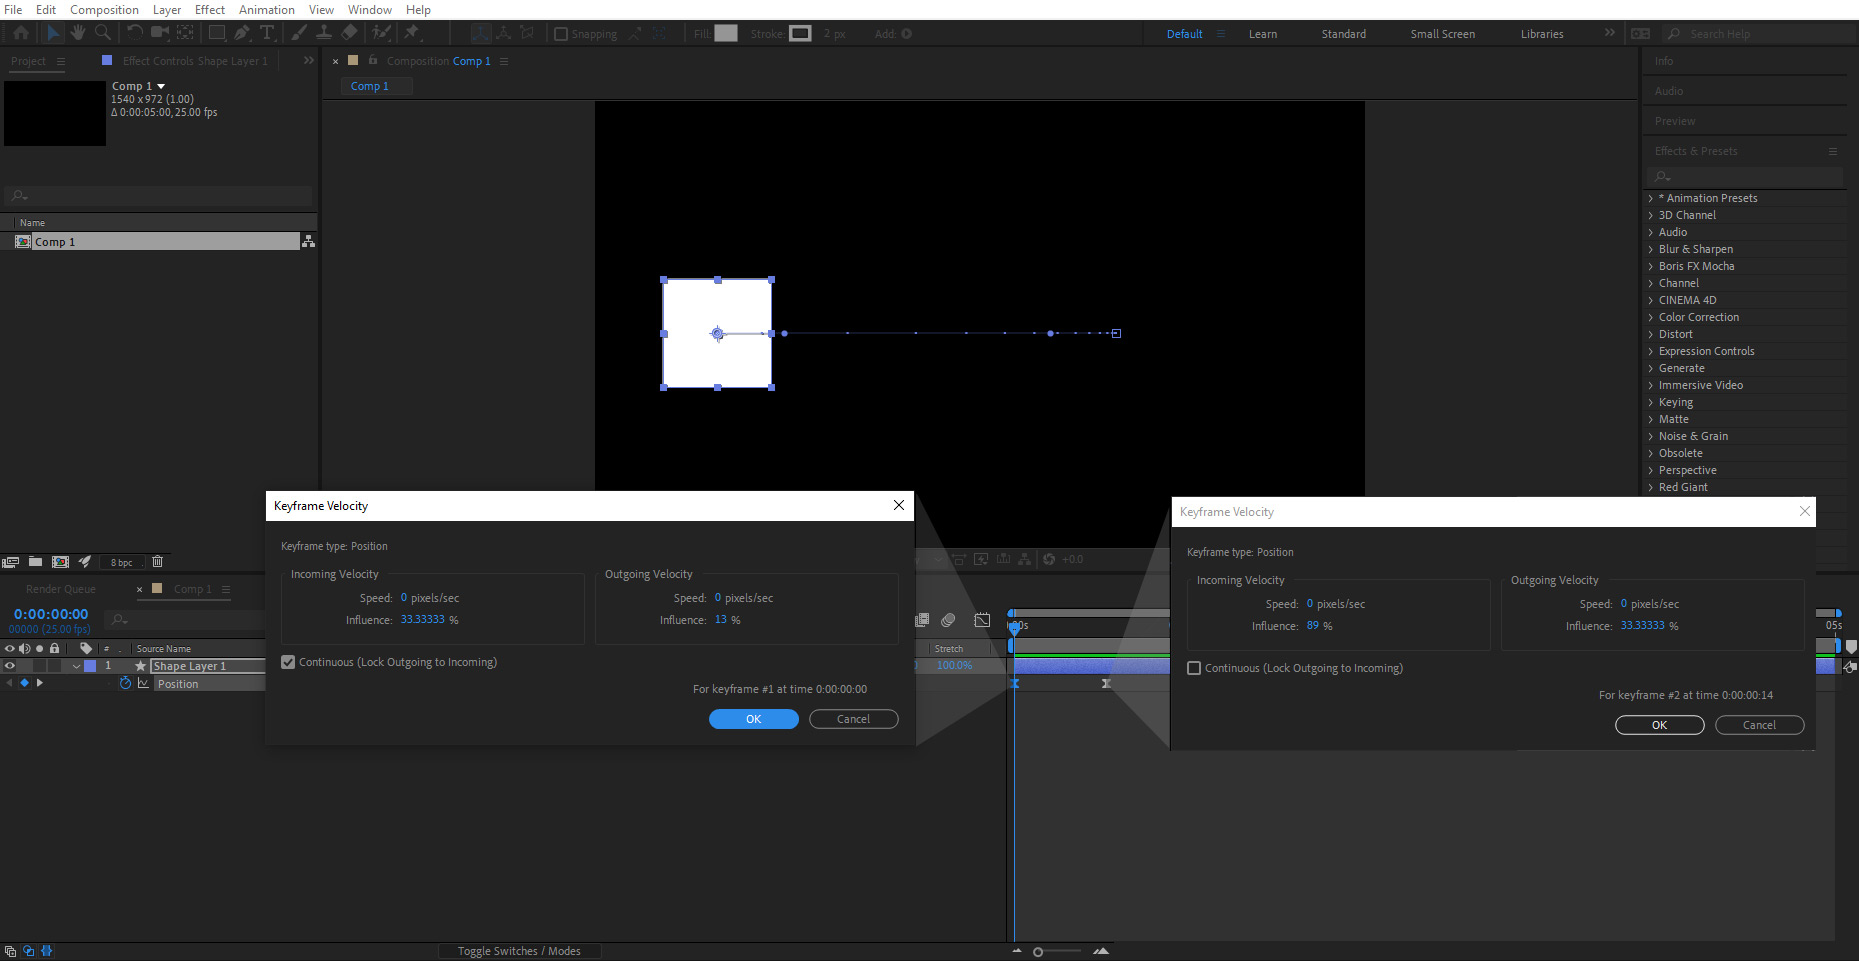Create a new composition icon

click(60, 562)
